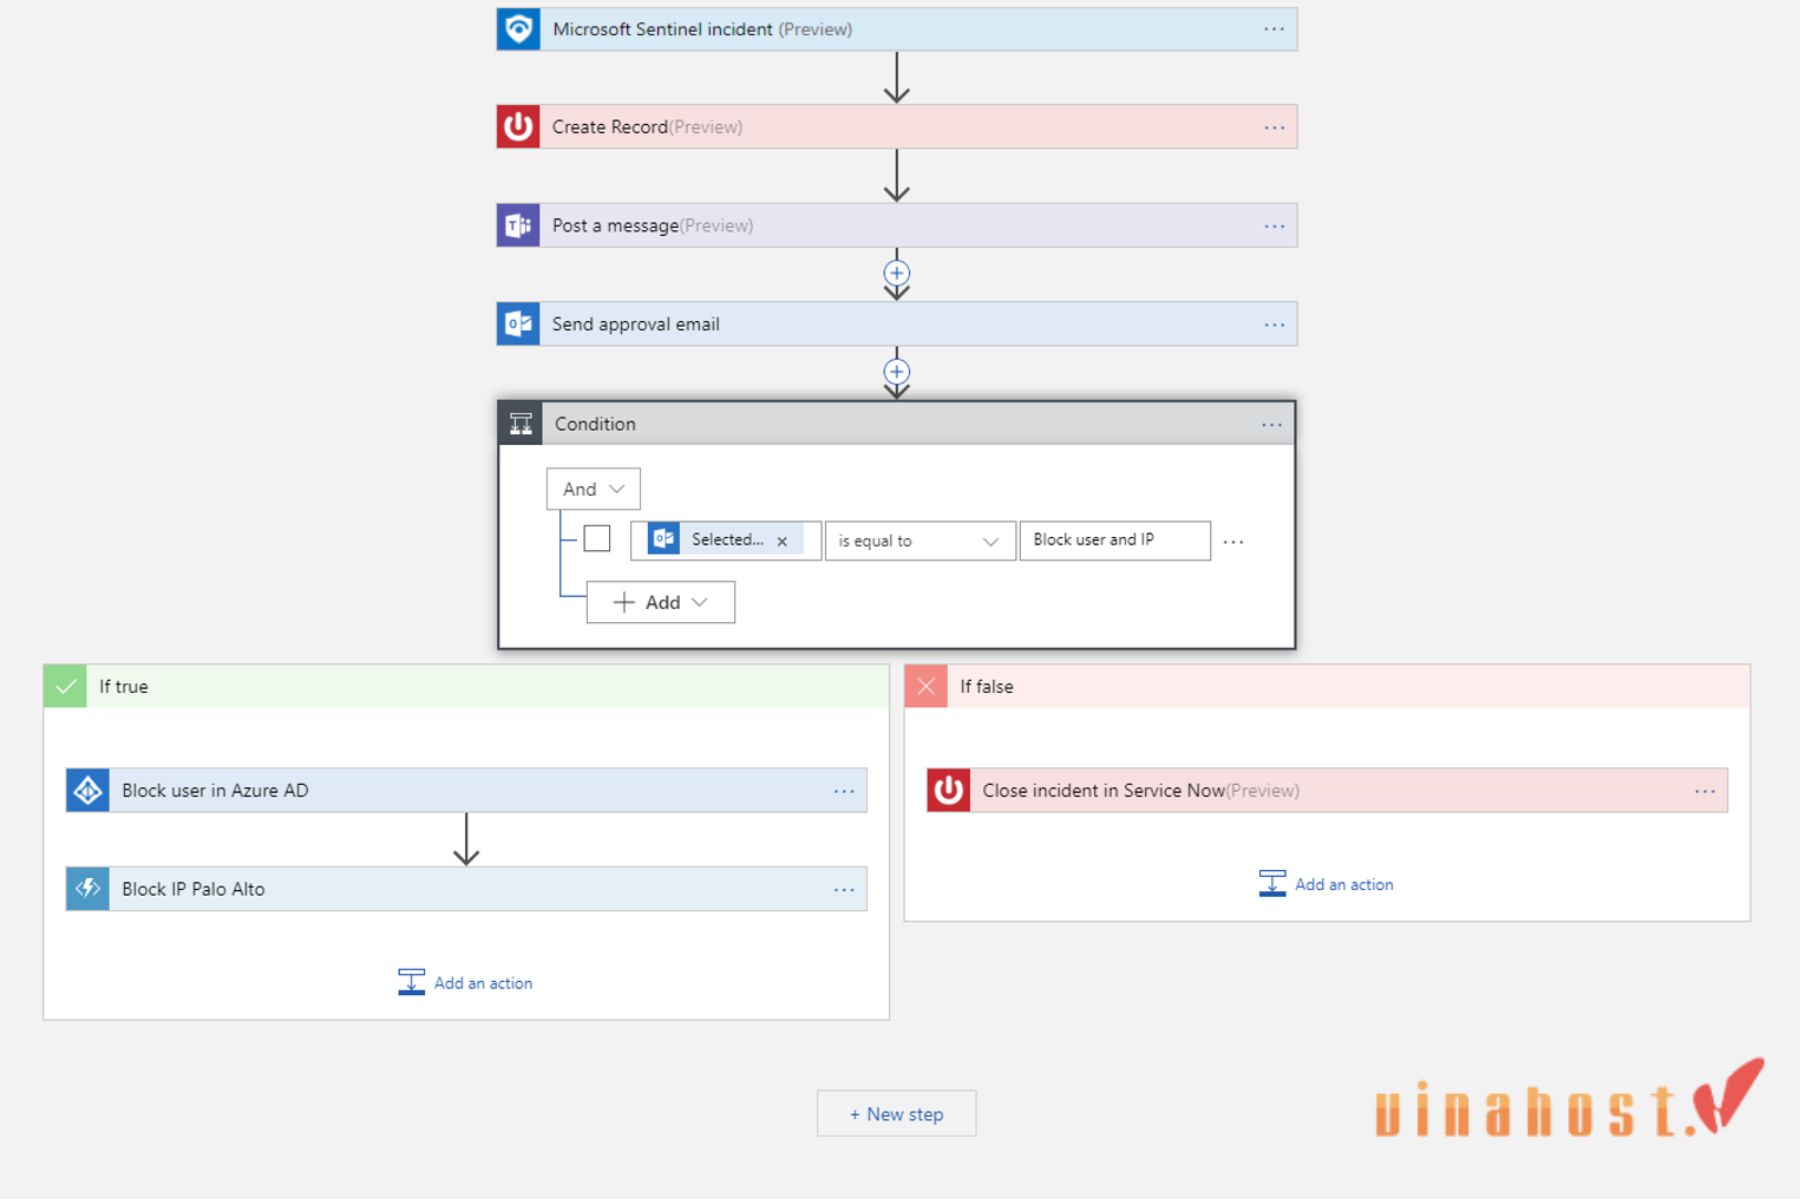Expand the Create Record step
Viewport: 1800px width, 1200px height.
point(897,127)
